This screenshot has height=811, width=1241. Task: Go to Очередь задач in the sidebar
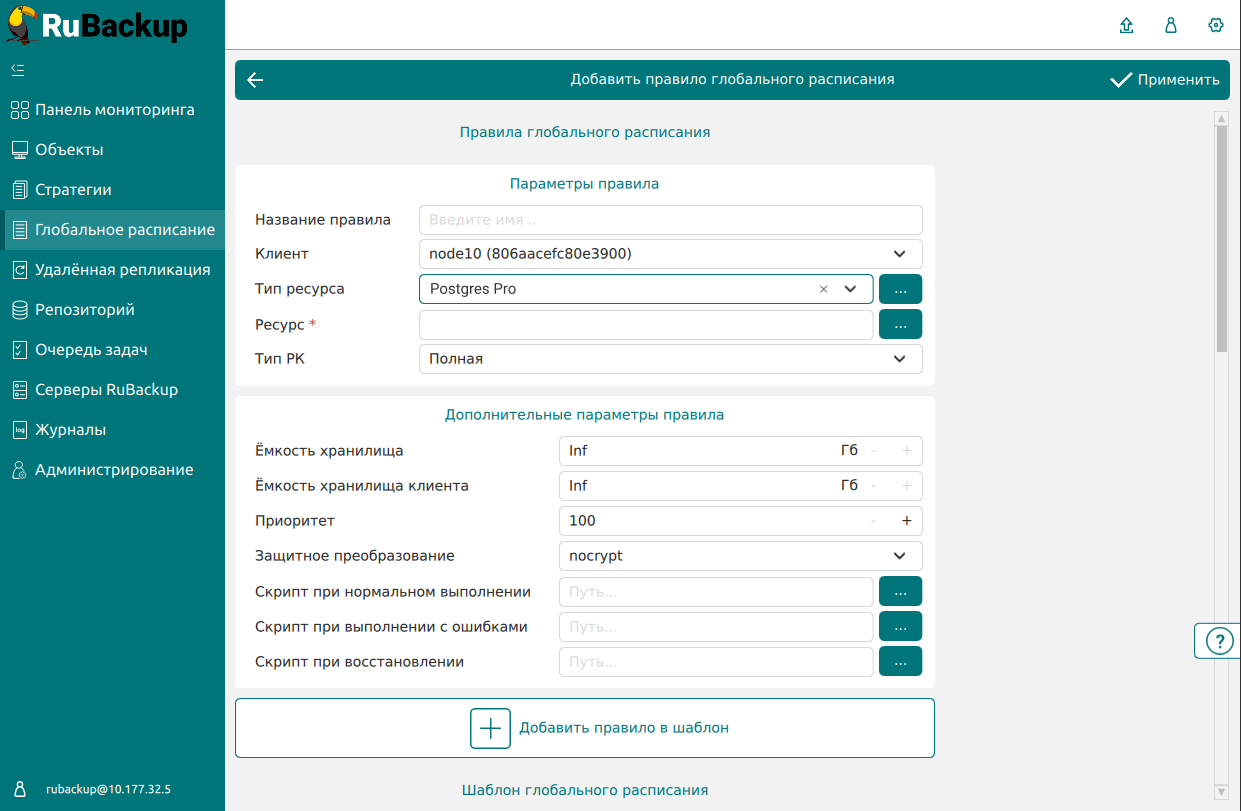(91, 350)
